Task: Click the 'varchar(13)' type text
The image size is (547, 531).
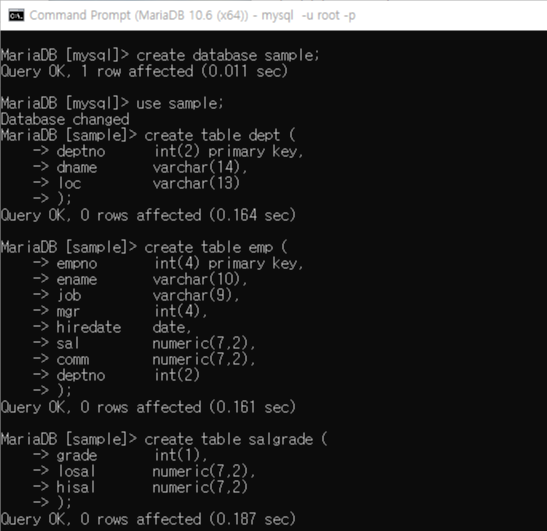Action: 196,184
